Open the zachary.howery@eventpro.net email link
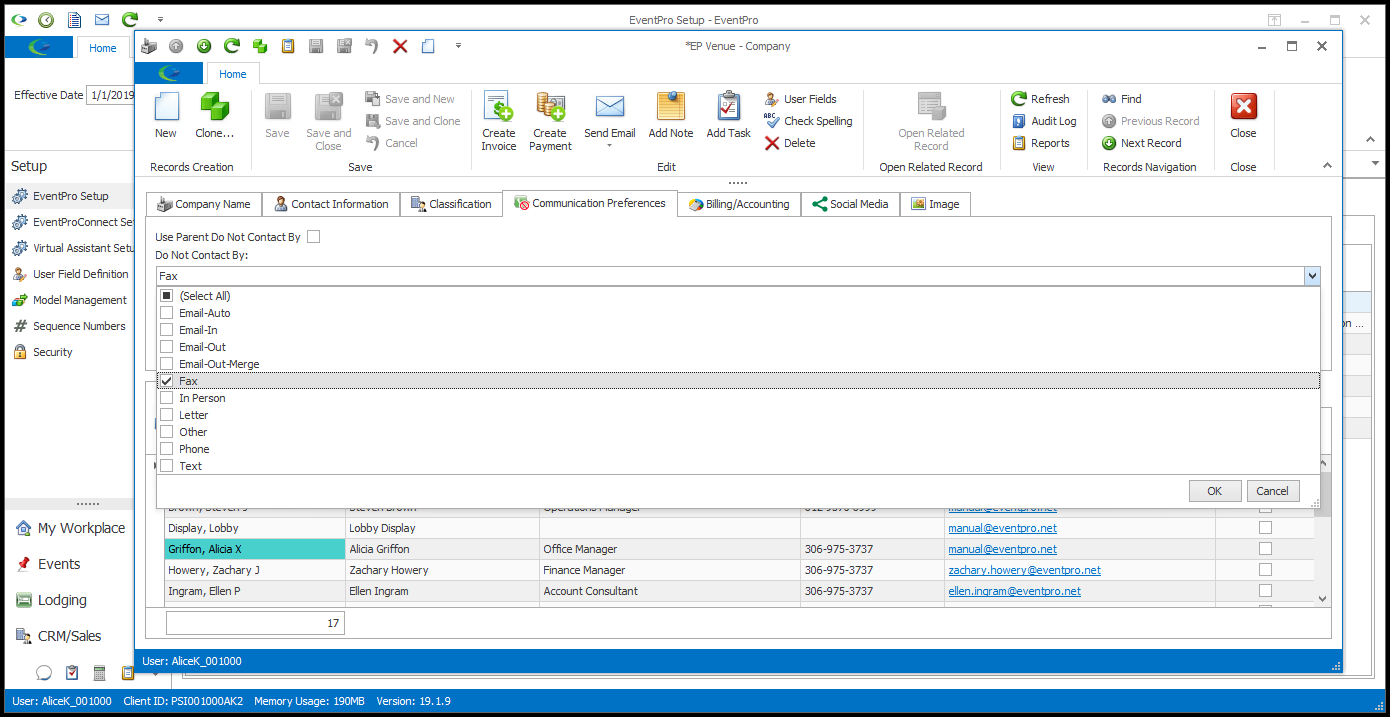Screen dimensions: 1390x717 point(1024,570)
